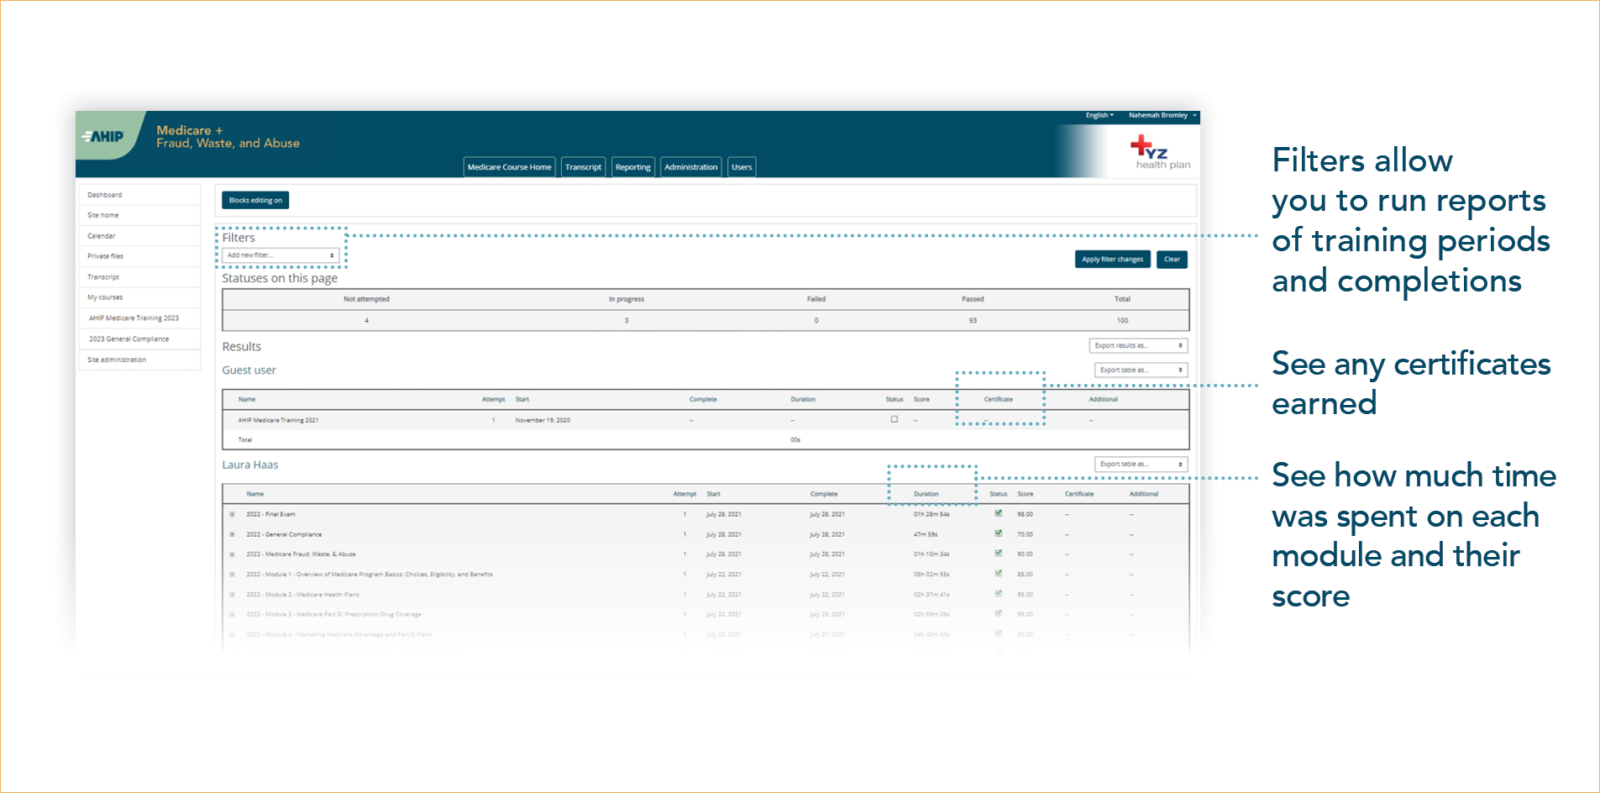Click the AHIP logo in header
The image size is (1600, 793).
(104, 137)
